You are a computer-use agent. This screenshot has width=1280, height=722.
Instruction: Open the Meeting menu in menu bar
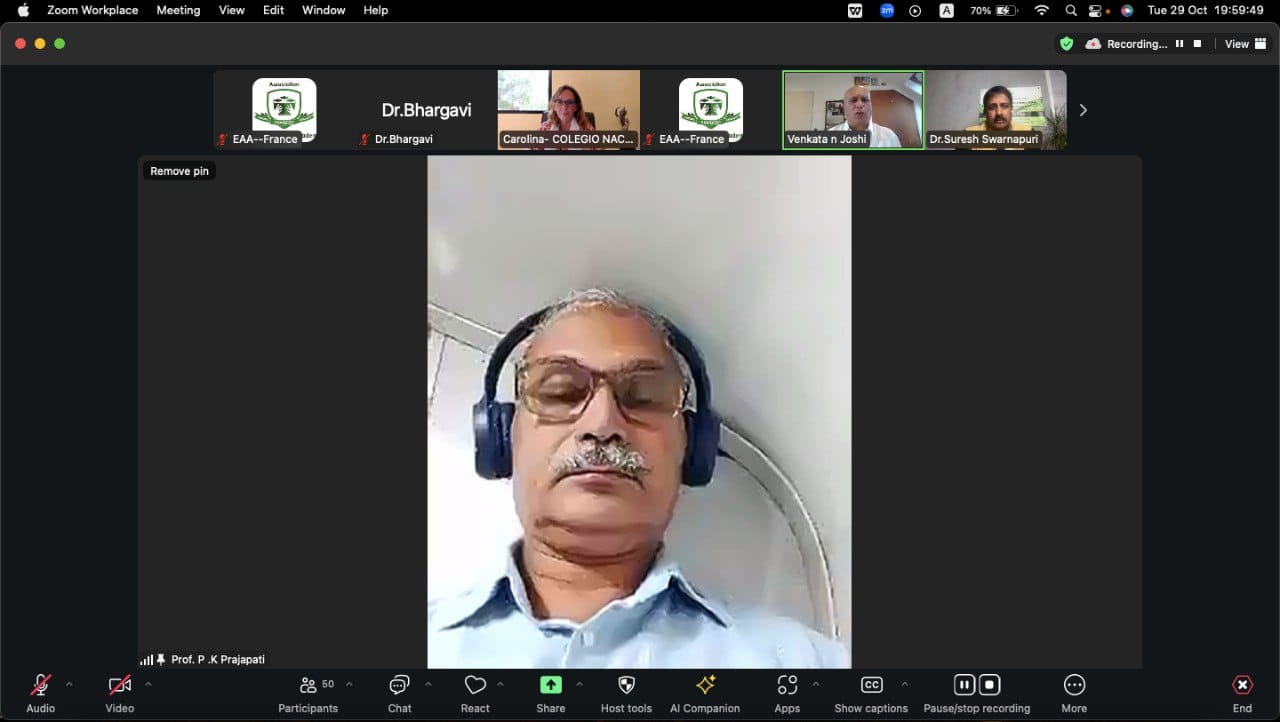pos(178,10)
